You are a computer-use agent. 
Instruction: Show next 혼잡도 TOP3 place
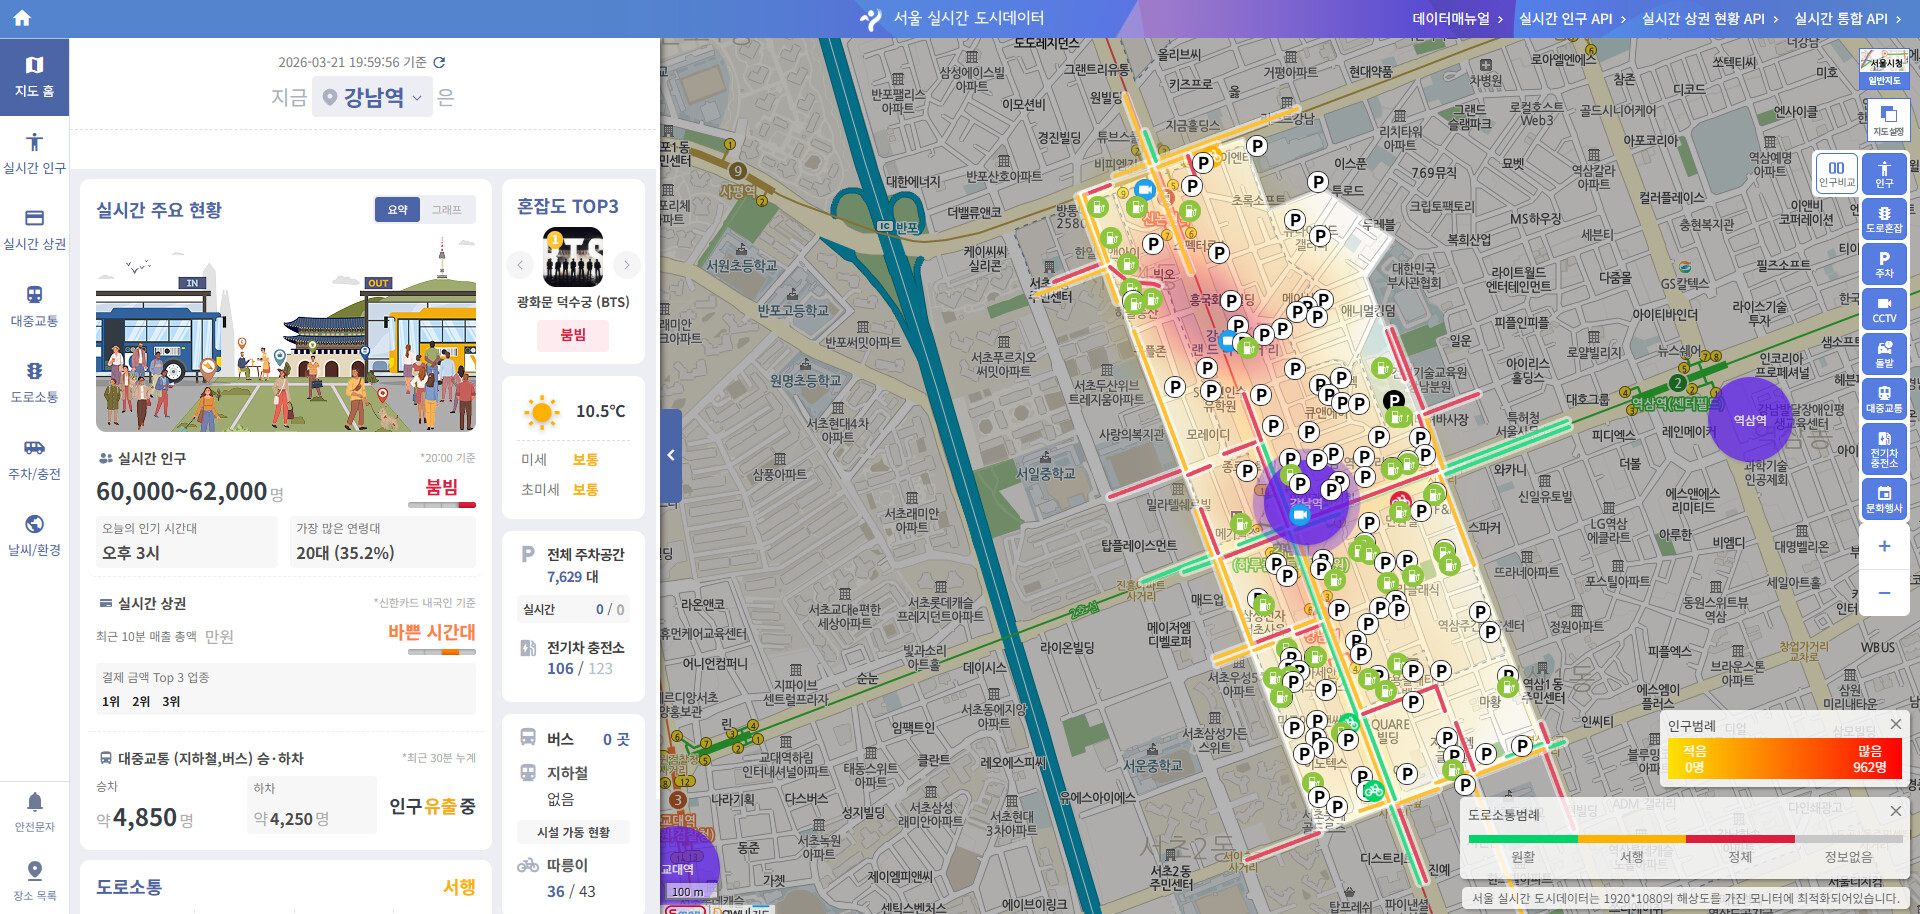tap(626, 265)
